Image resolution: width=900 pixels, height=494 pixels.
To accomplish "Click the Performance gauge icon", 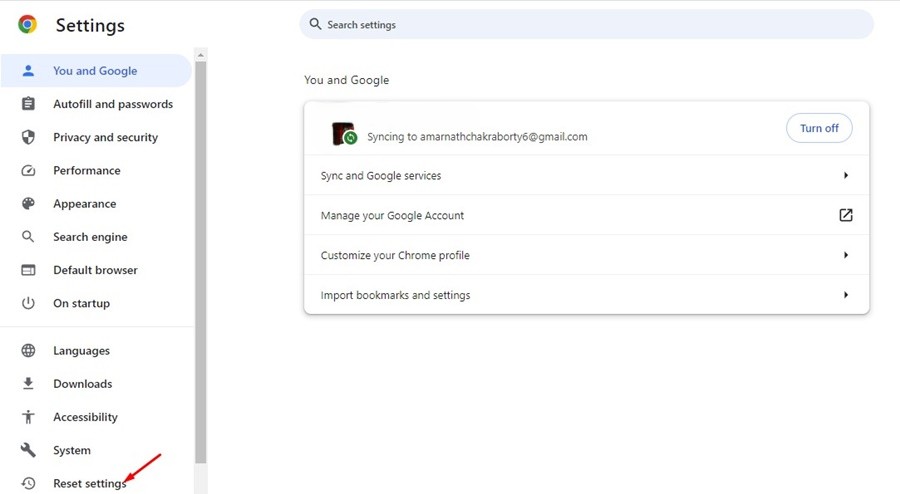I will tap(28, 170).
